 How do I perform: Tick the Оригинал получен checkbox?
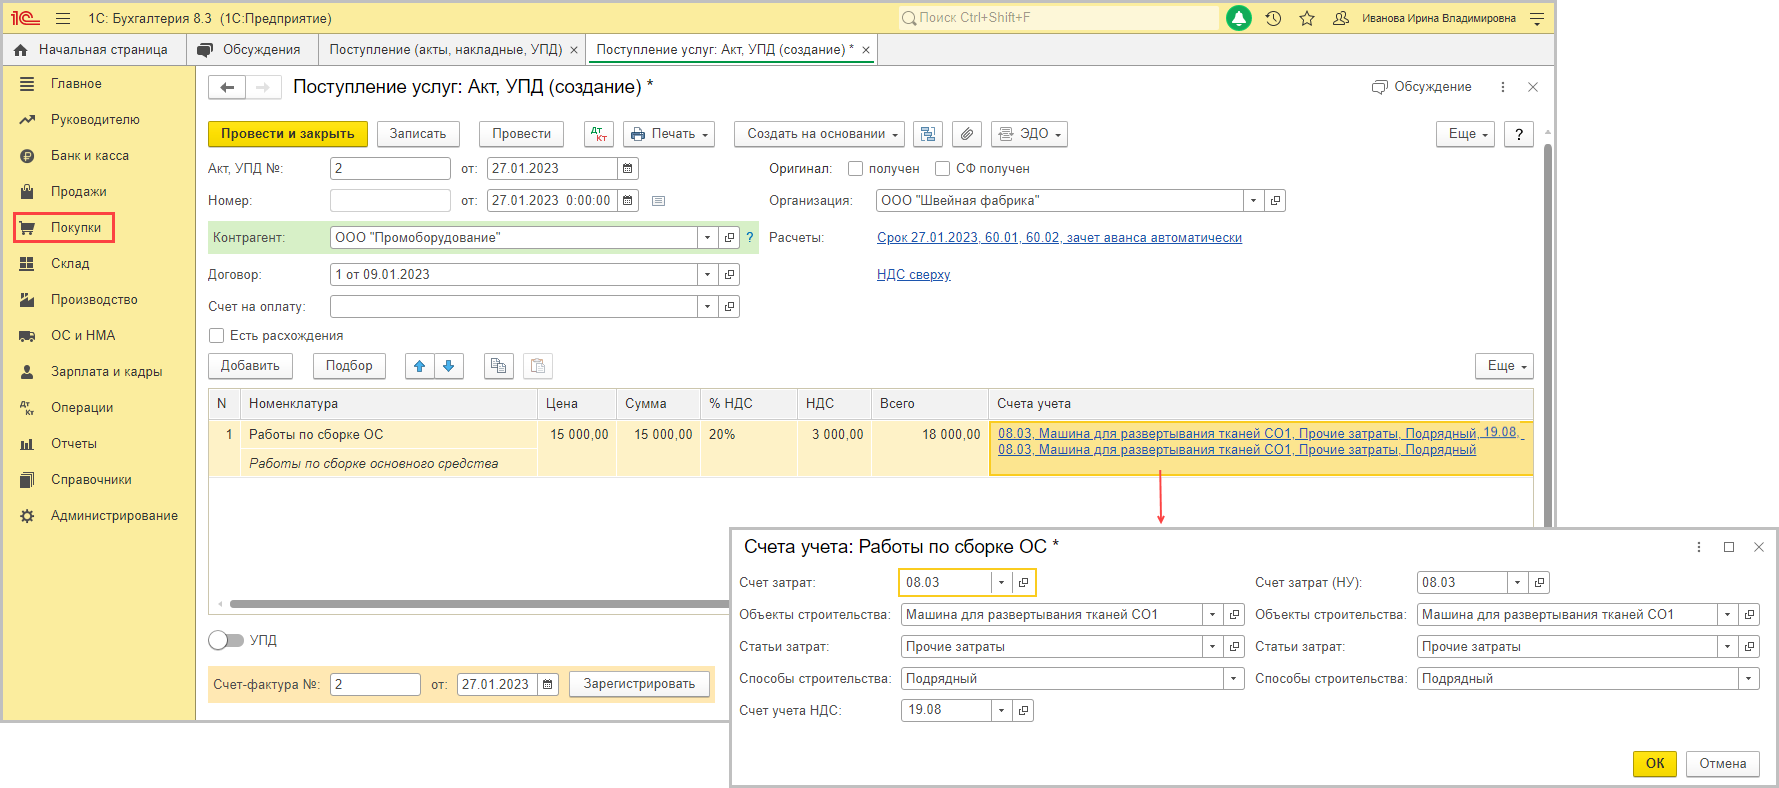click(x=855, y=169)
